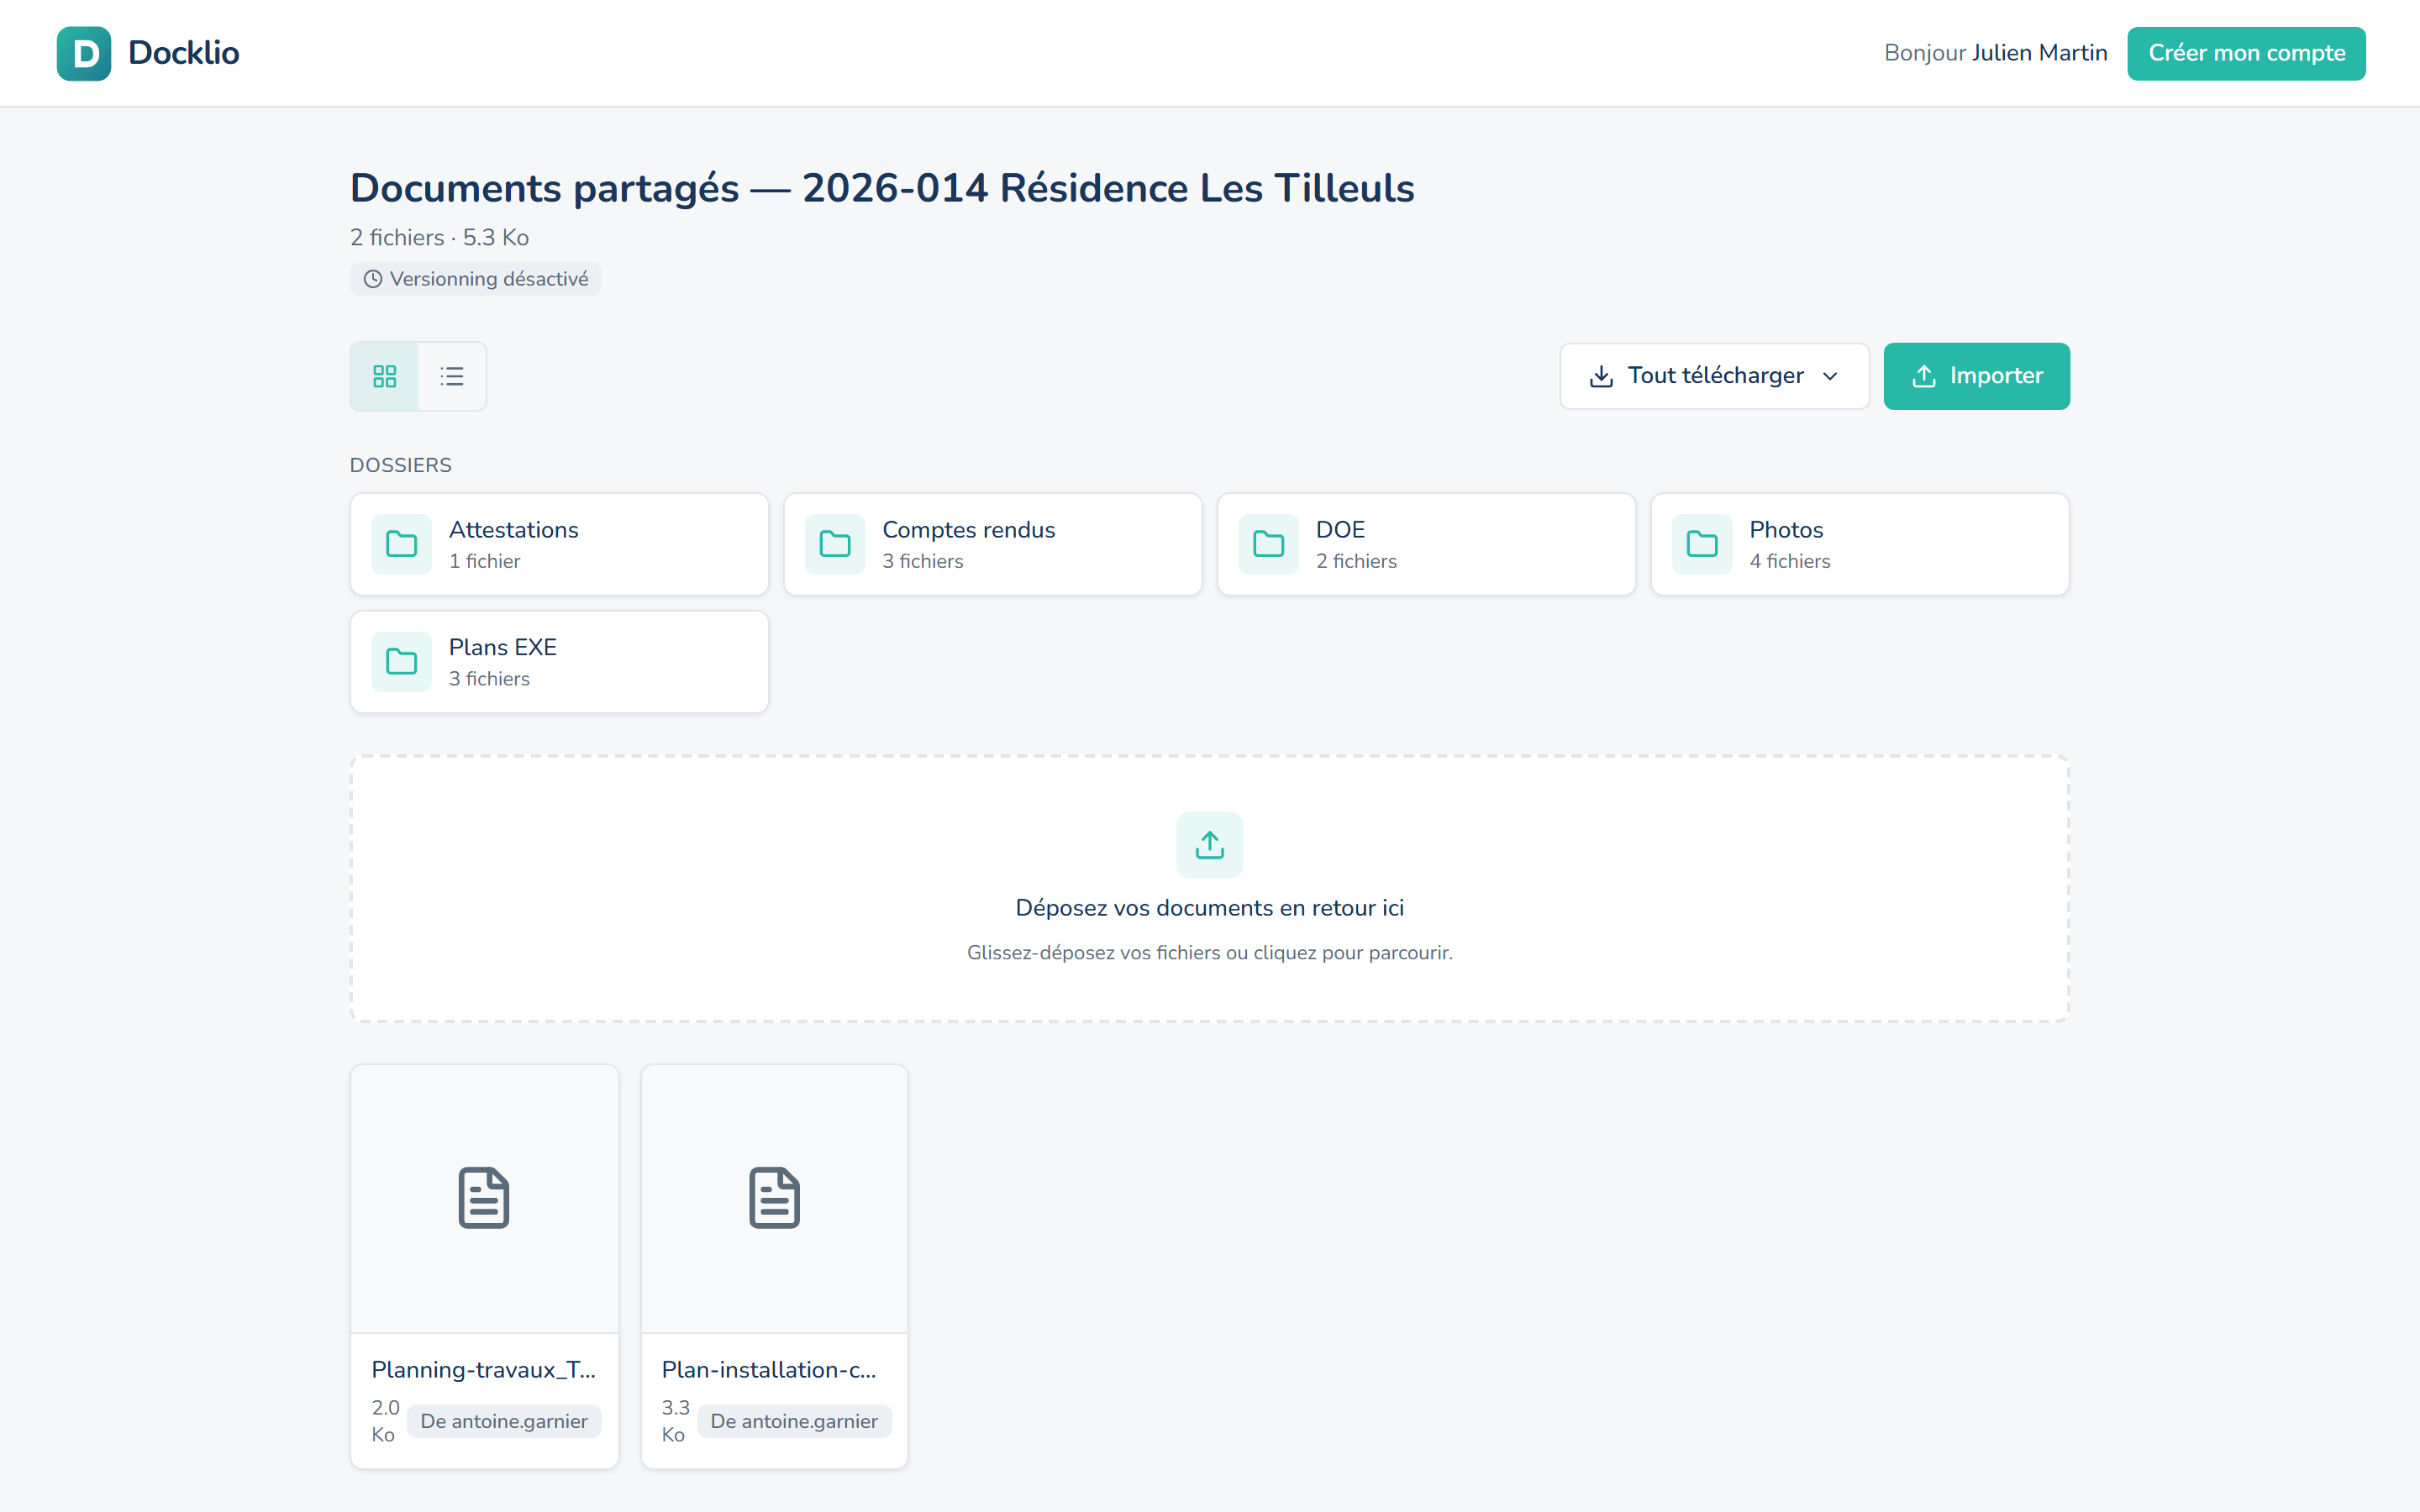Screen dimensions: 2420x1512
Task: Click the chevron on Tout télécharger
Action: point(1830,376)
